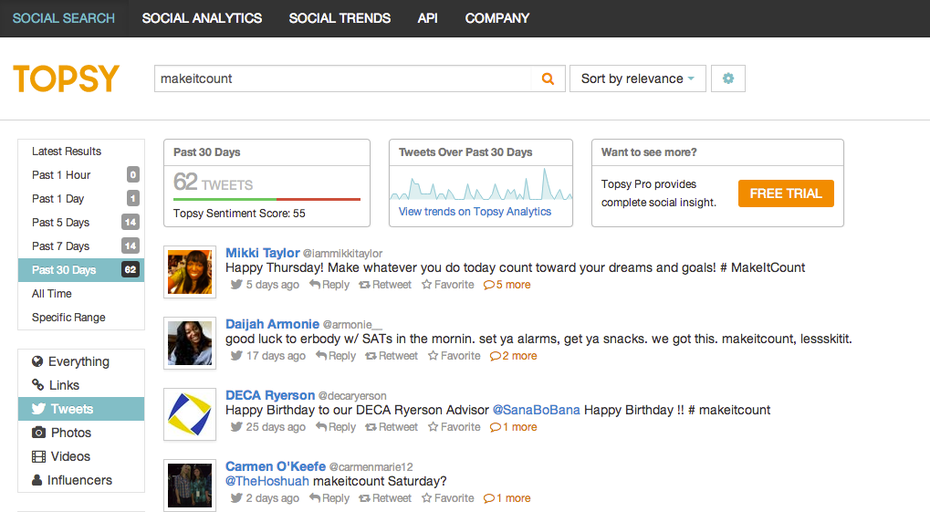
Task: Open DECA Ryerson's profile name
Action: point(270,395)
